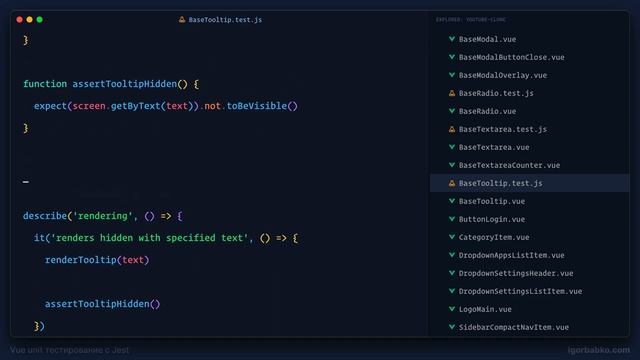Image resolution: width=640 pixels, height=360 pixels.
Task: Click the explorer panel header label
Action: coord(471,20)
